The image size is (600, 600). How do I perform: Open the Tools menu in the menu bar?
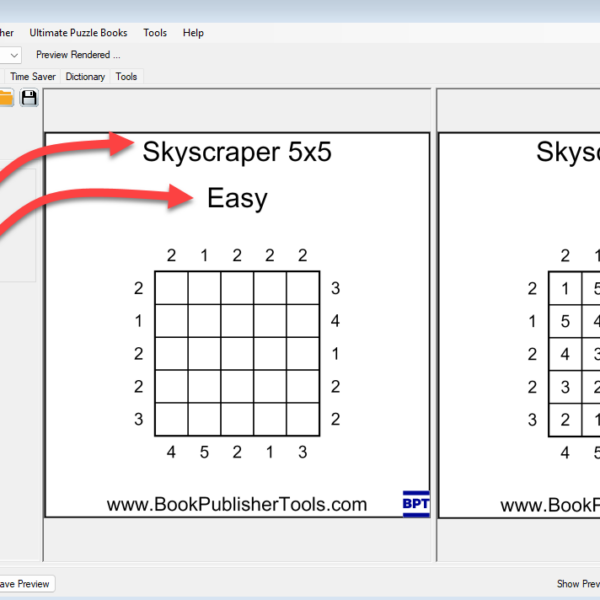coord(155,33)
